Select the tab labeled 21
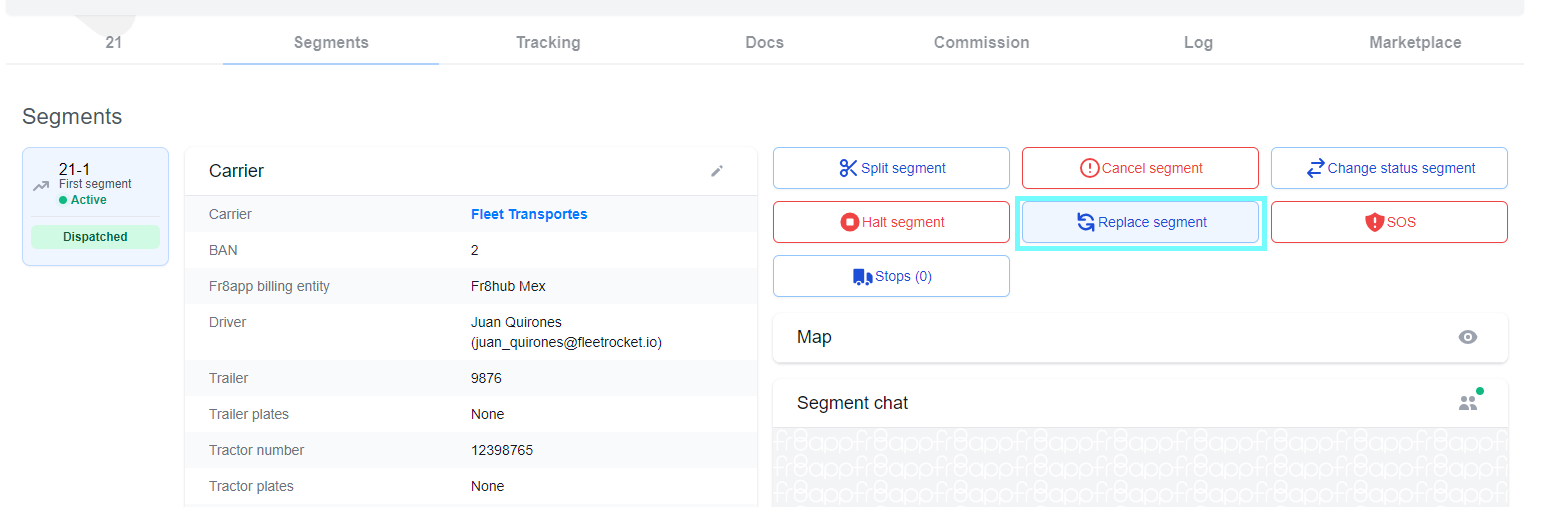The height and width of the screenshot is (507, 1557). 114,42
